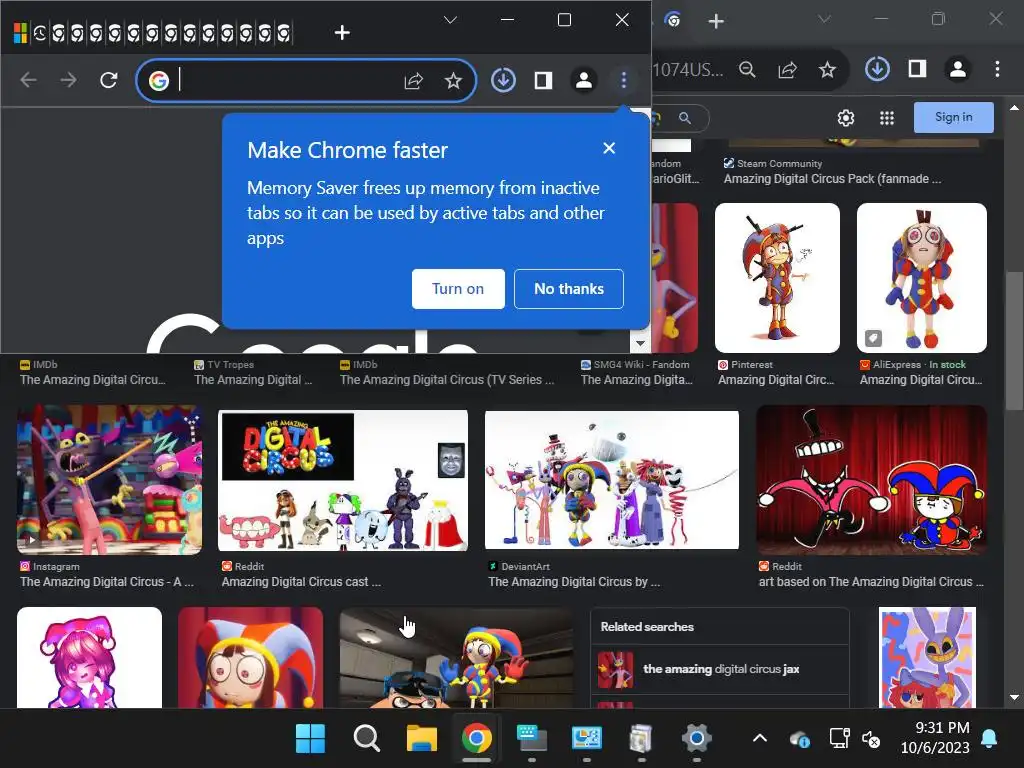Click scroll up arrow of Google Images page

[x=1014, y=108]
